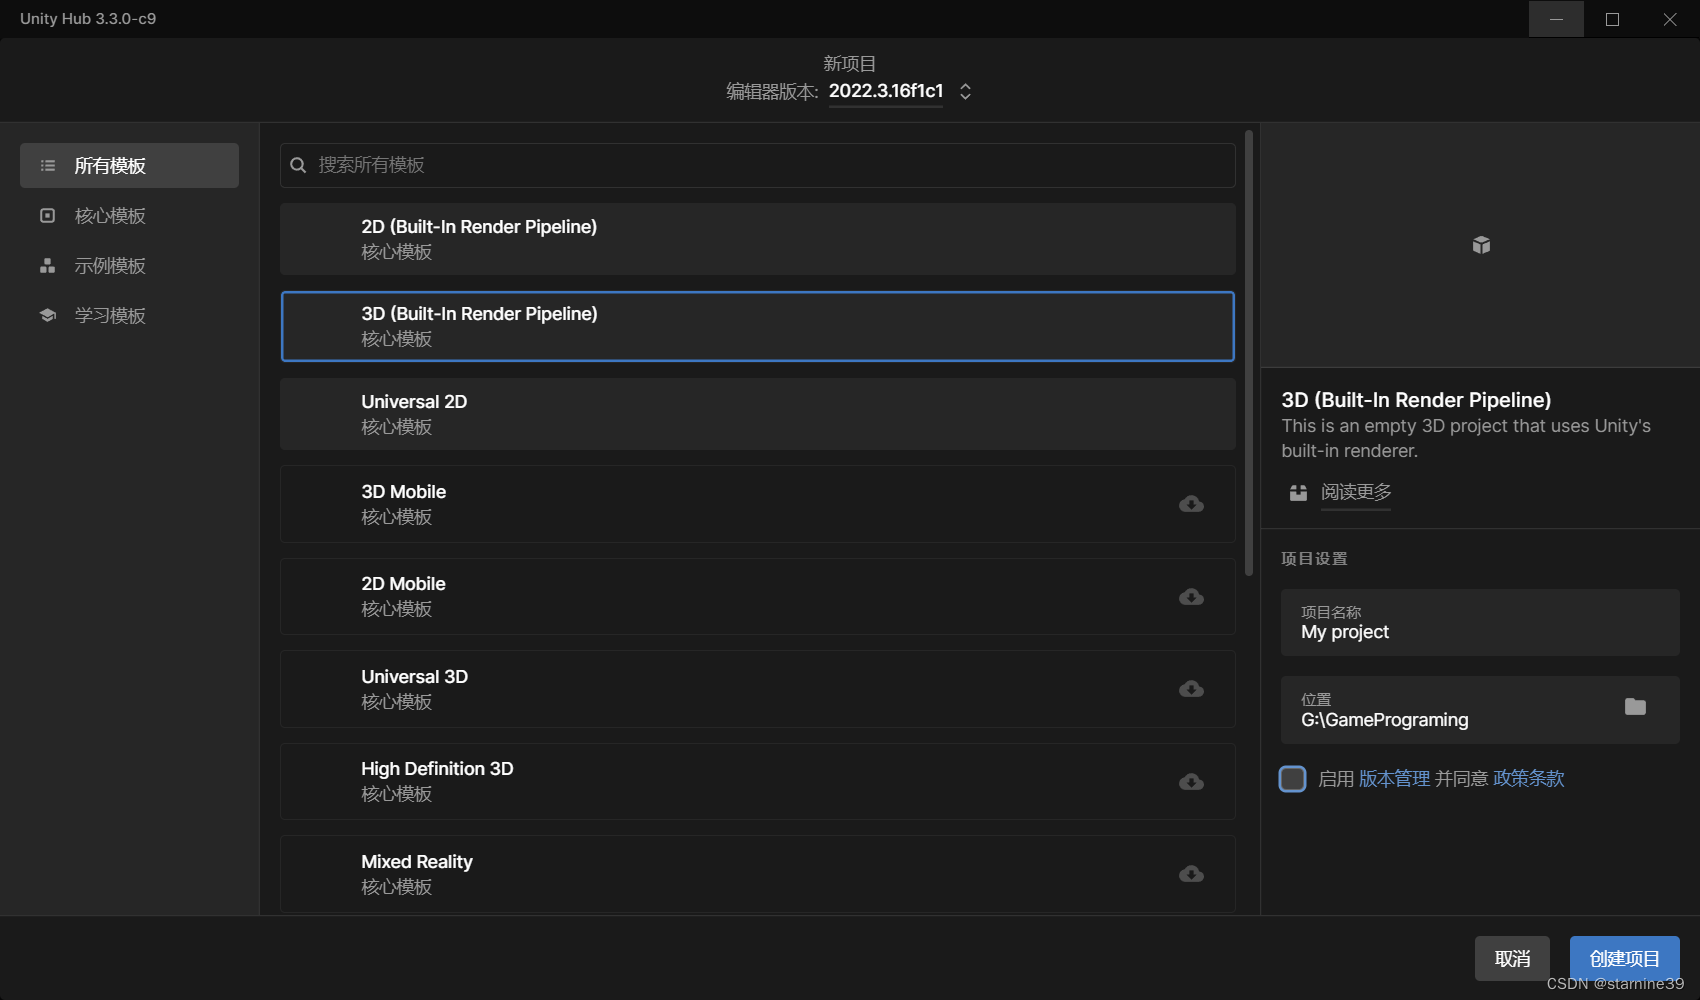Image resolution: width=1700 pixels, height=1000 pixels.
Task: Select the 3D (Built-In Render Pipeline) template
Action: (x=758, y=326)
